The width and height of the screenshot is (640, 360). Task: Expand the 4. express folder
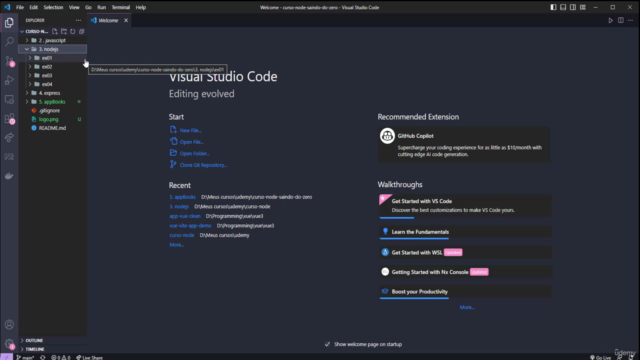pos(53,93)
